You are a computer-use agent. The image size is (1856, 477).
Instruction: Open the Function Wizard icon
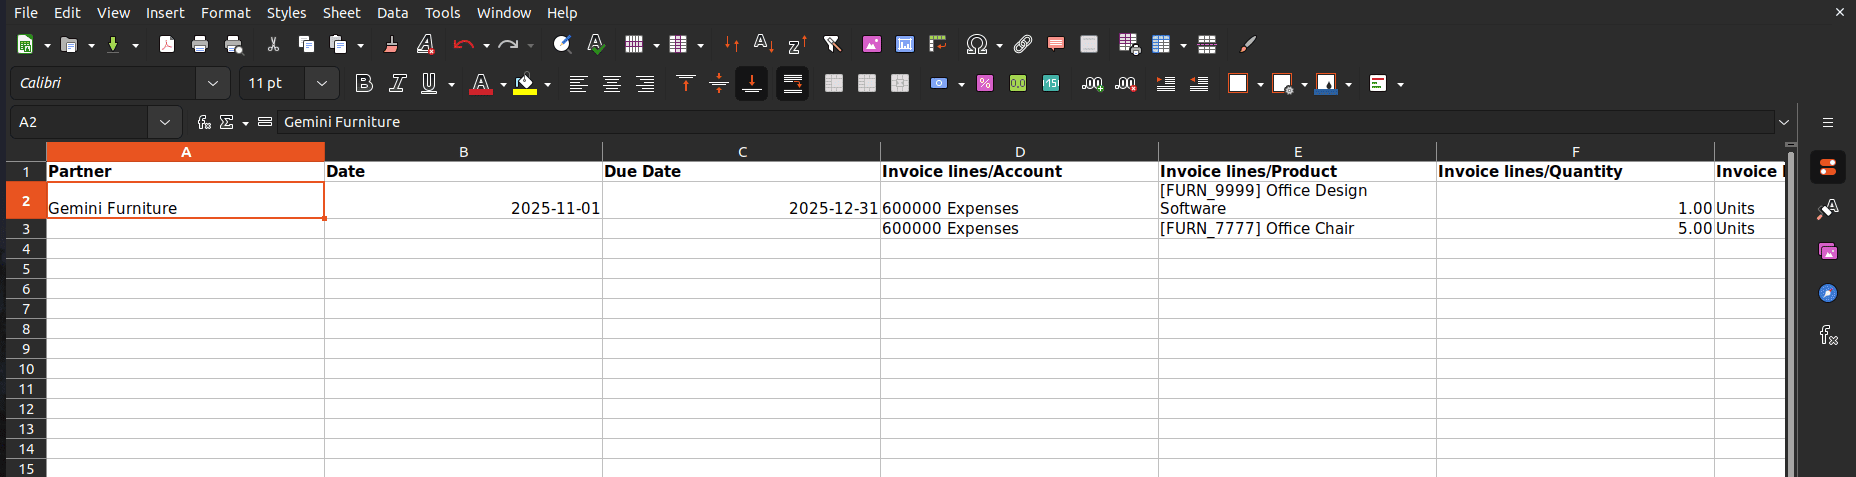tap(204, 122)
